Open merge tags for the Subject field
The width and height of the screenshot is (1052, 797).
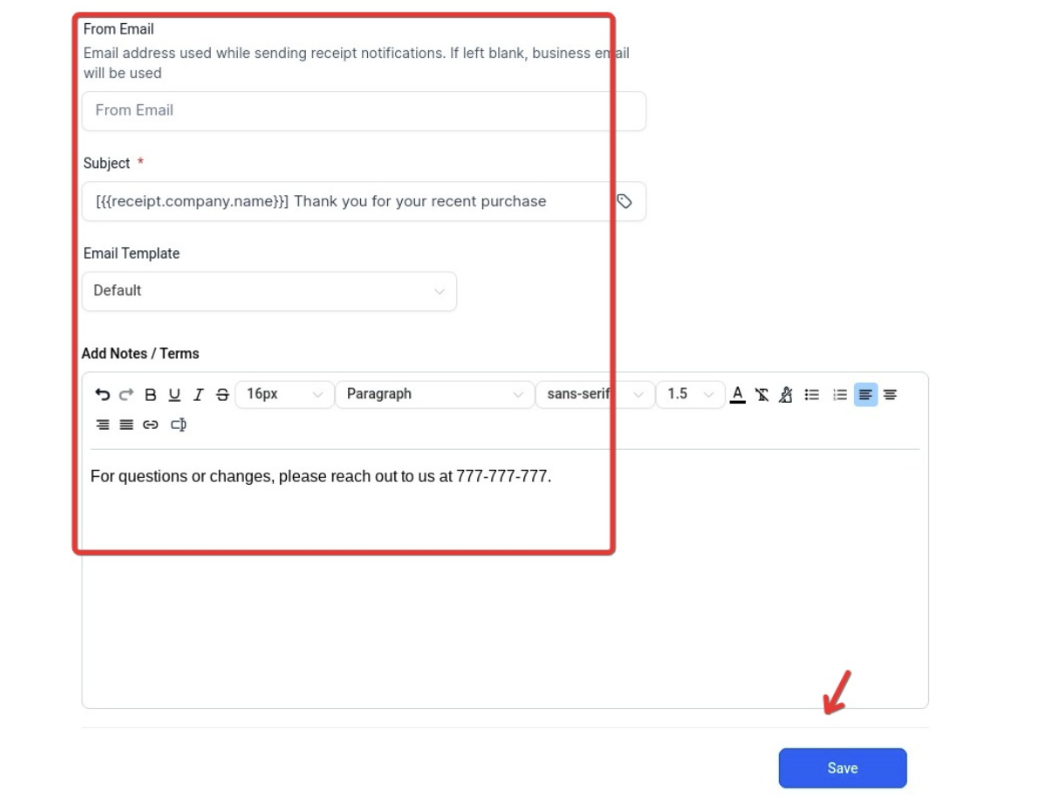pos(625,201)
